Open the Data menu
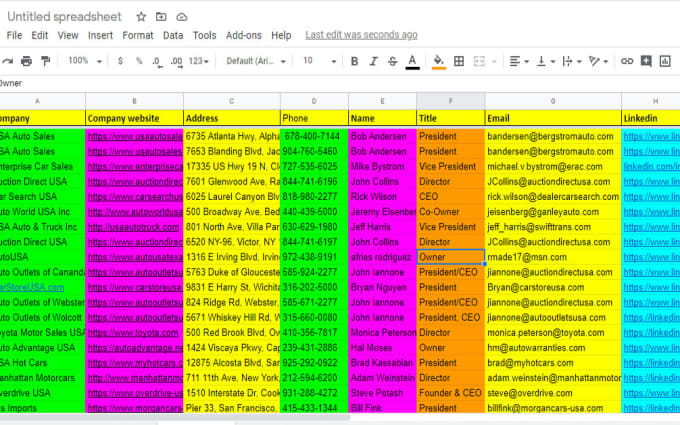The height and width of the screenshot is (425, 680). coord(173,36)
